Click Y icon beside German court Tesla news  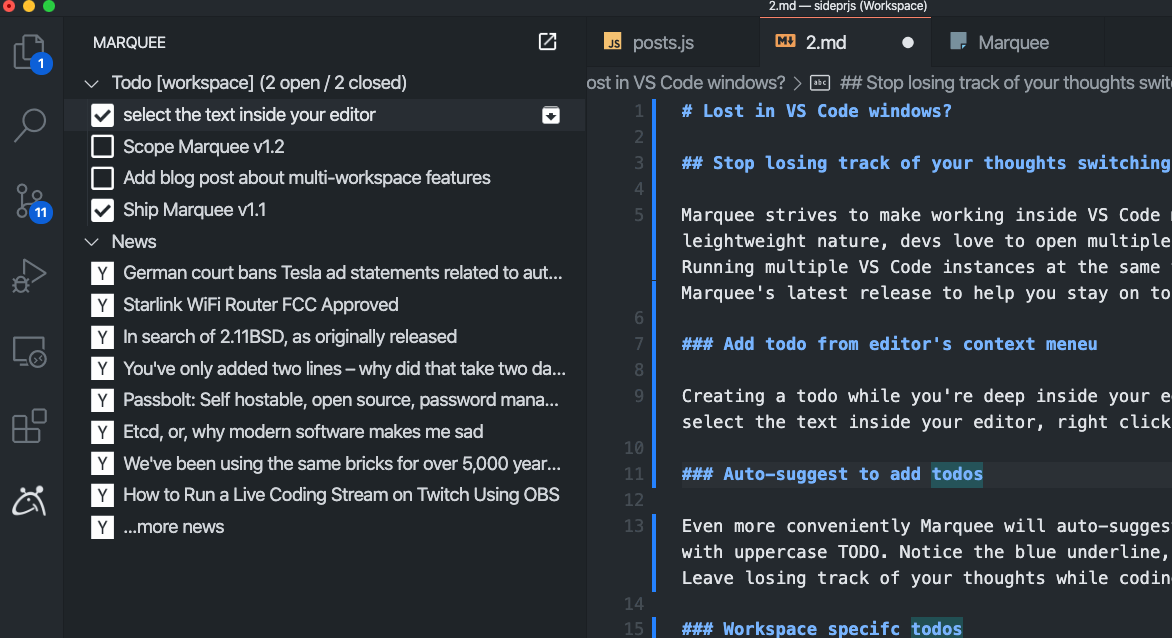102,273
